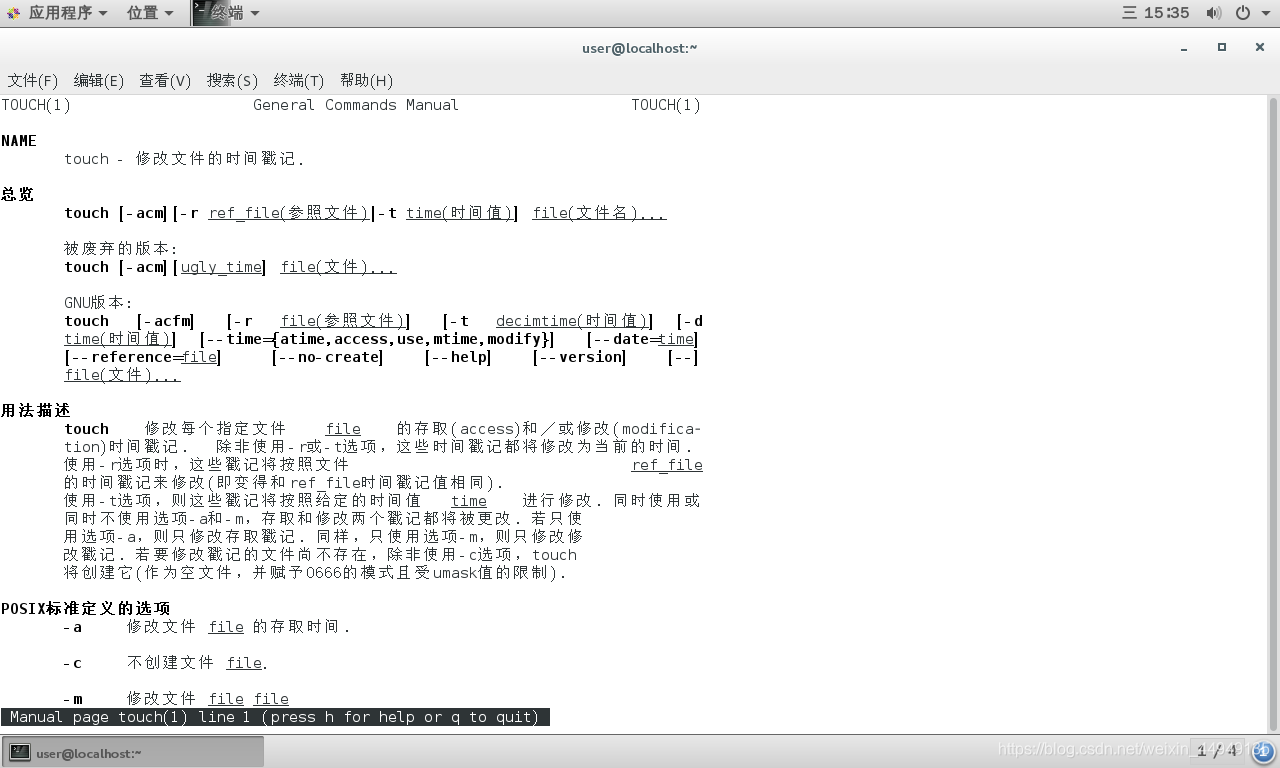Viewport: 1280px width, 768px height.
Task: Click the underlined ref_file(参照文件) text
Action: tap(289, 213)
